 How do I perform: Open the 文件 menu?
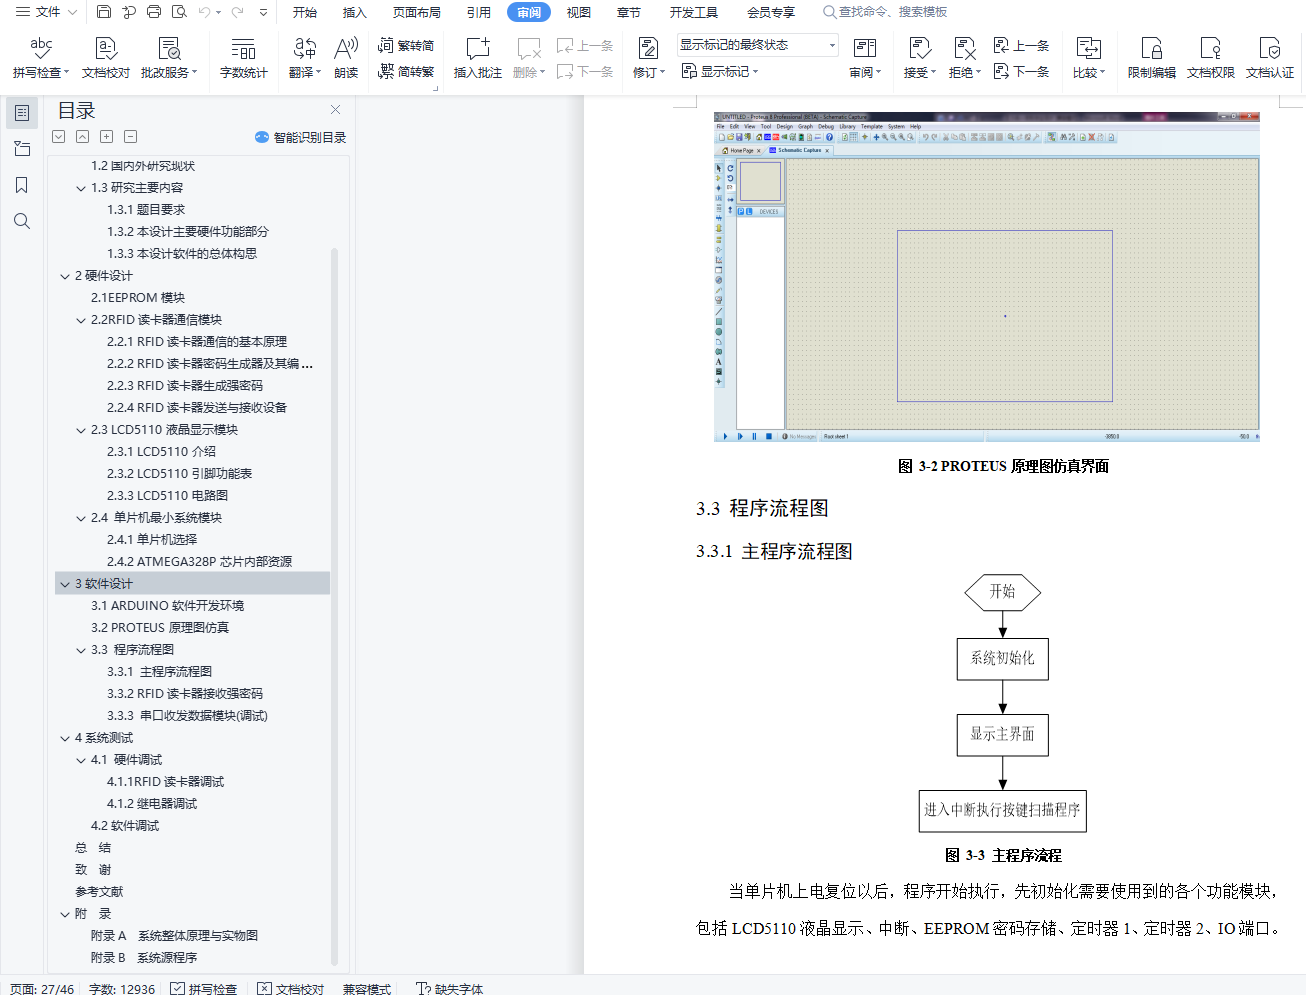coord(46,12)
